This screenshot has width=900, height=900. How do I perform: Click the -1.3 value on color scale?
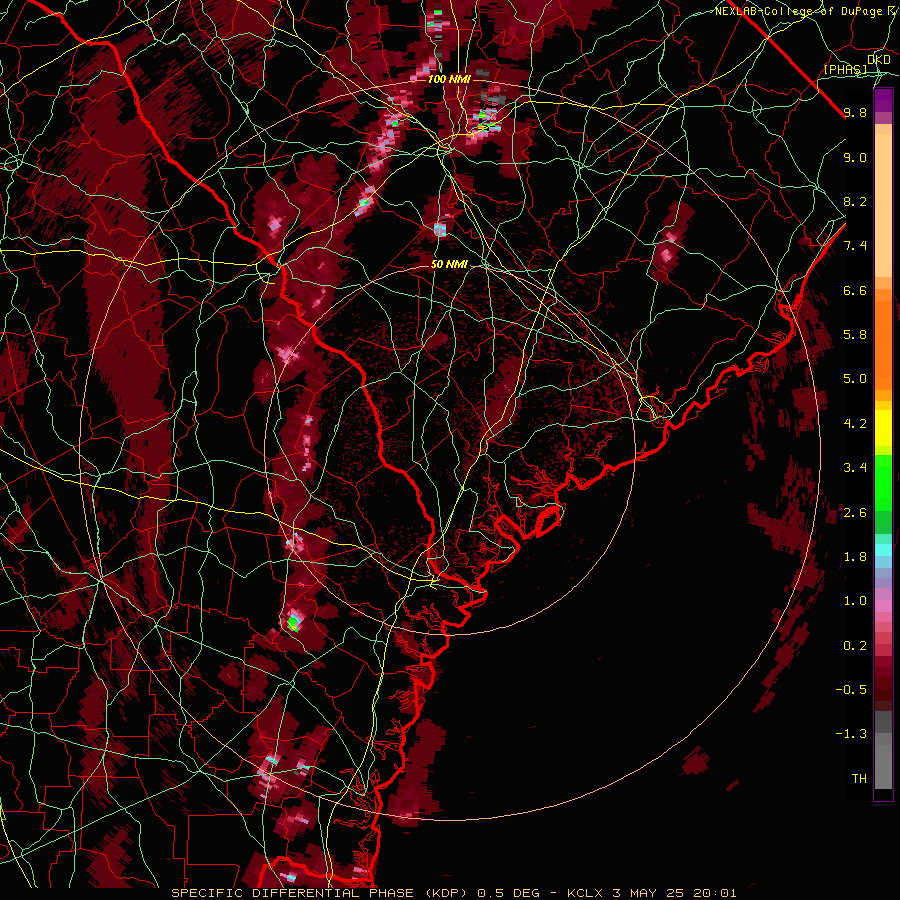coord(851,734)
